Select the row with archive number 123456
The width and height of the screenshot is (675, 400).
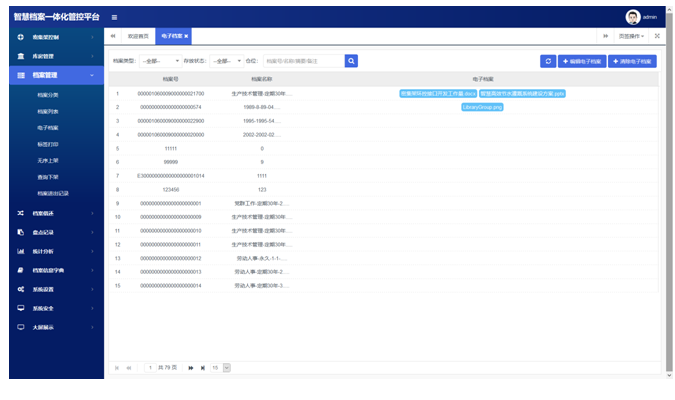pos(384,189)
